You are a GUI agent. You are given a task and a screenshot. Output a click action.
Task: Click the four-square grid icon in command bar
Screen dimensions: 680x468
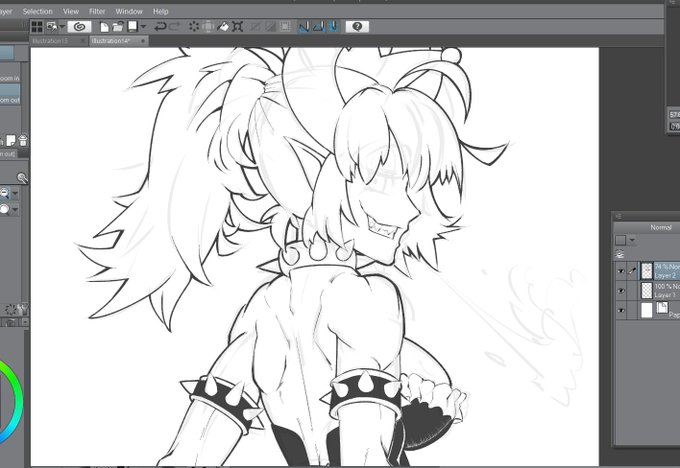(x=37, y=27)
